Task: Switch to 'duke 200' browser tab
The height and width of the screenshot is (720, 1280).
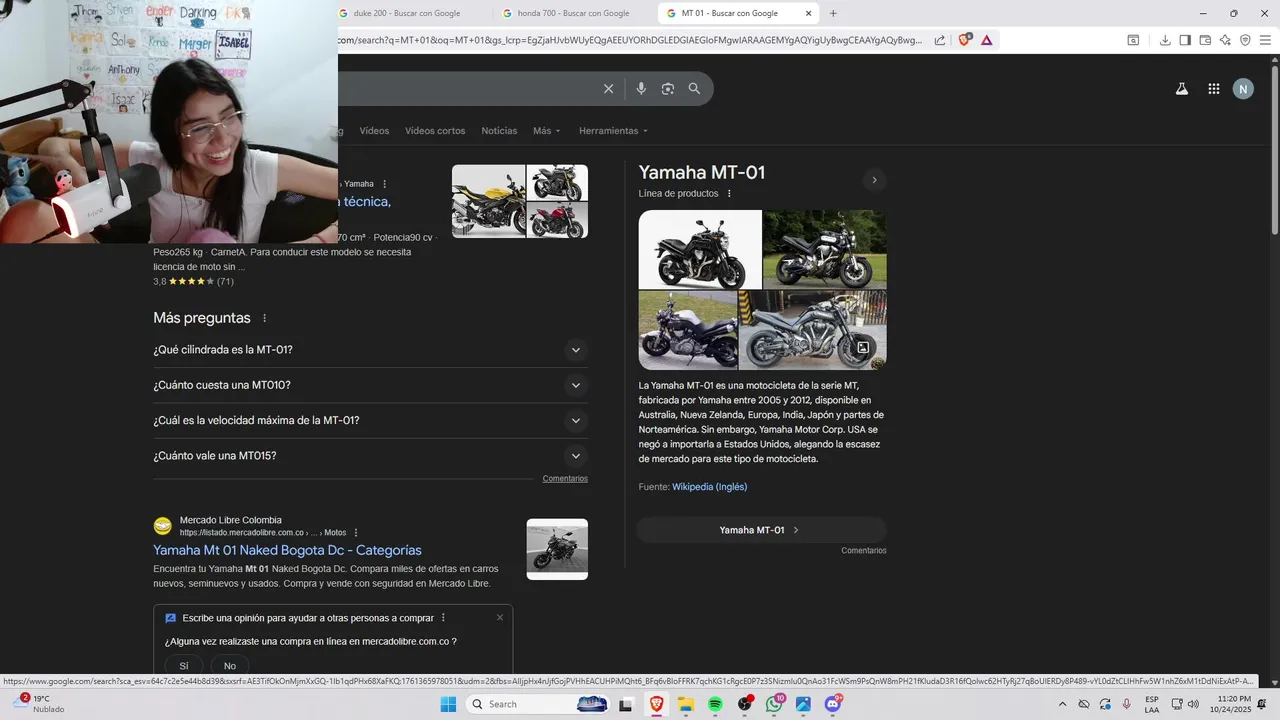Action: coord(410,13)
